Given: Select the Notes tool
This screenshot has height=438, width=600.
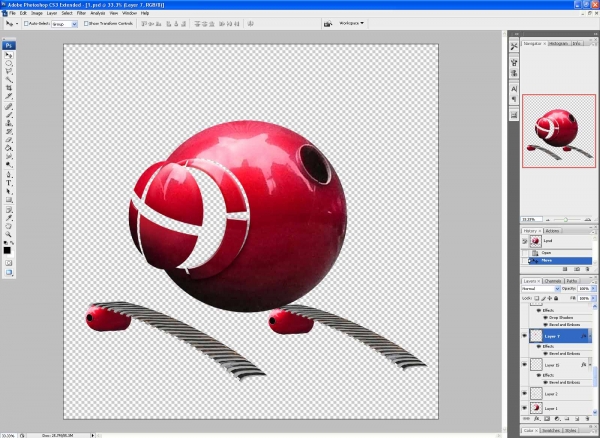Looking at the screenshot, I should click(8, 210).
